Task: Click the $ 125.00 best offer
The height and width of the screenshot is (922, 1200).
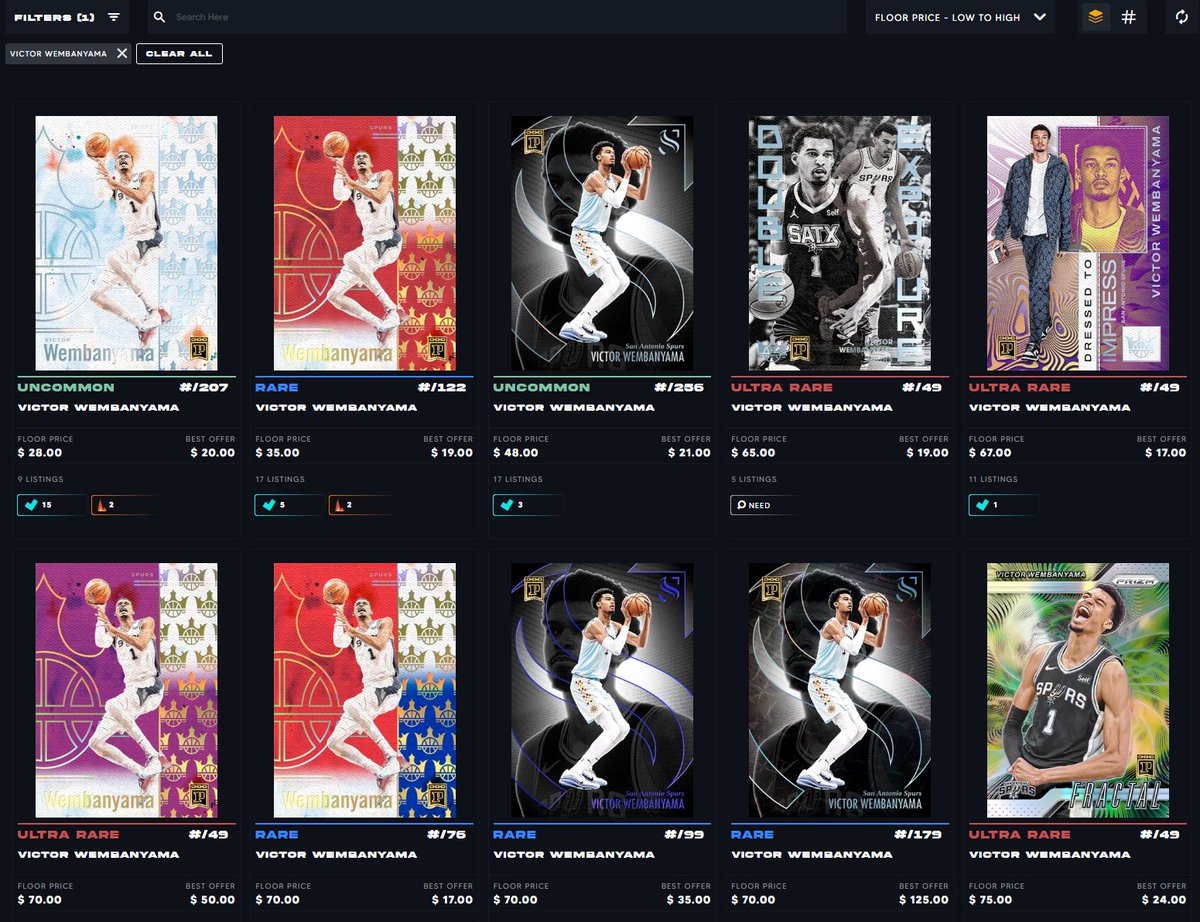Action: pyautogui.click(x=923, y=899)
